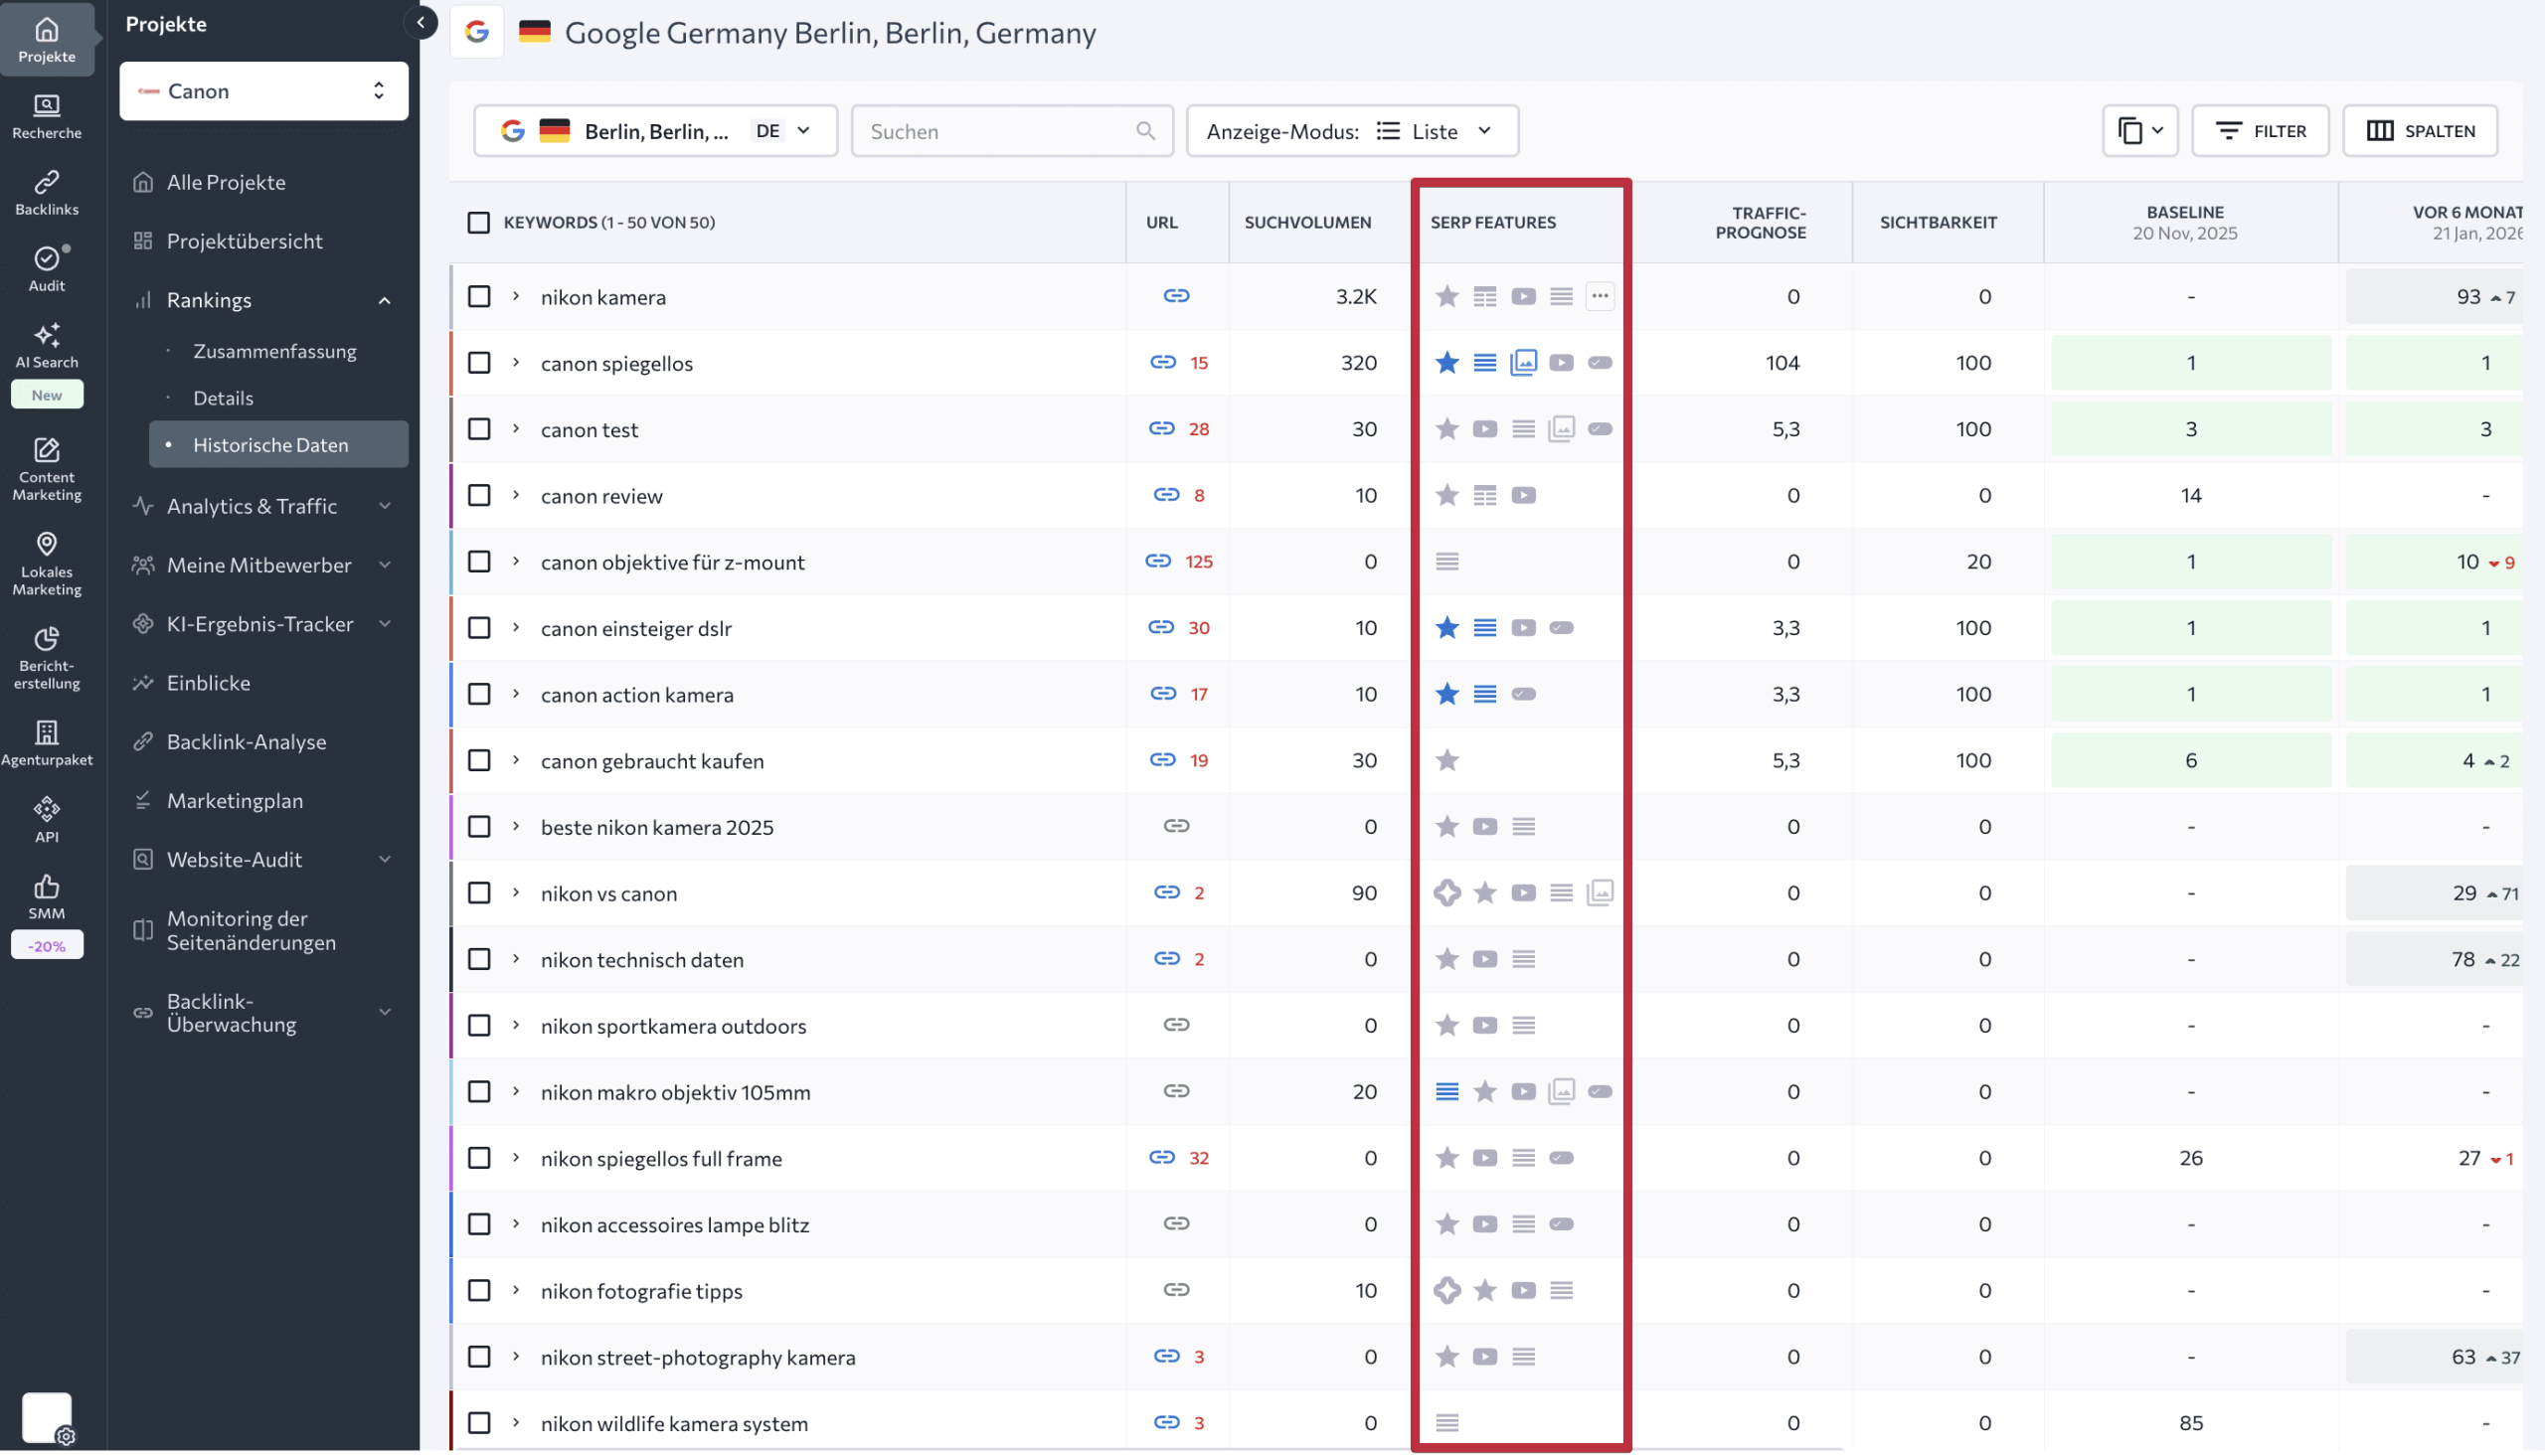The width and height of the screenshot is (2545, 1456).
Task: Select Historische Daten menu item
Action: pyautogui.click(x=279, y=445)
